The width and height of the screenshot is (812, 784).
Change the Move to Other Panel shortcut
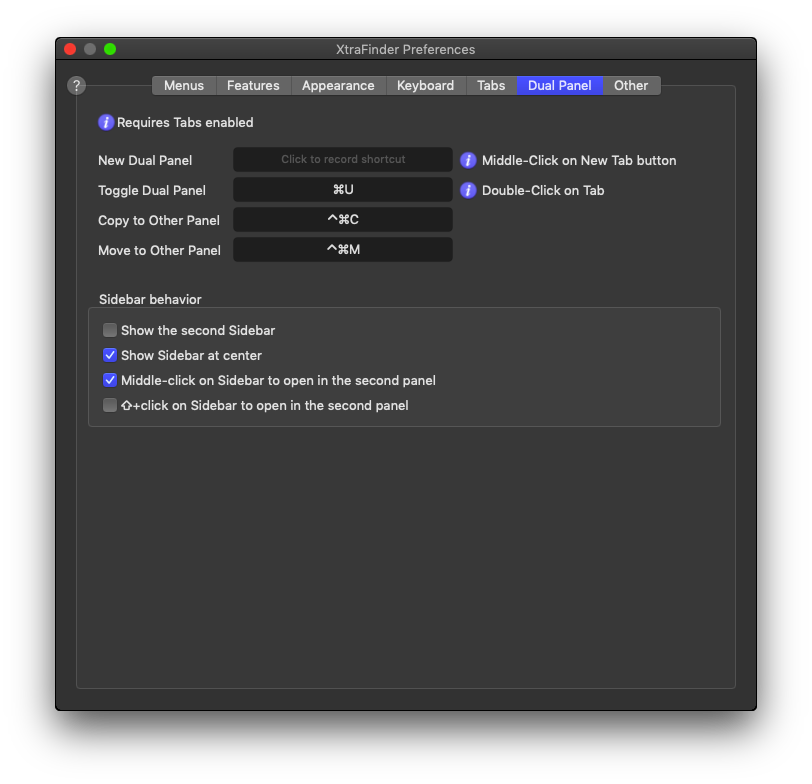(x=343, y=250)
